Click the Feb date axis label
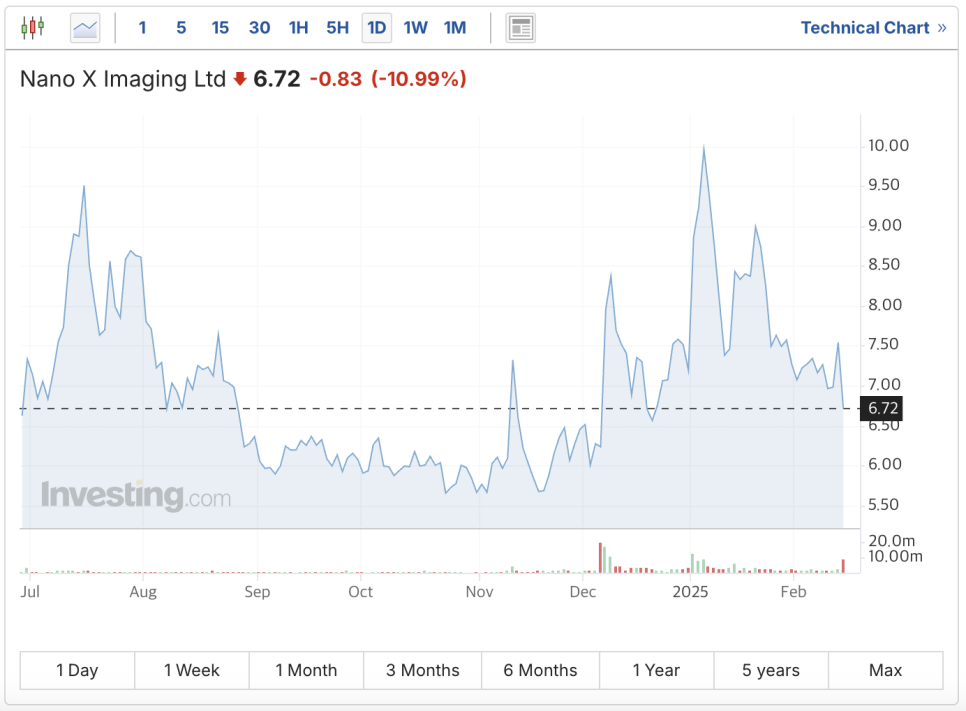 [x=793, y=591]
